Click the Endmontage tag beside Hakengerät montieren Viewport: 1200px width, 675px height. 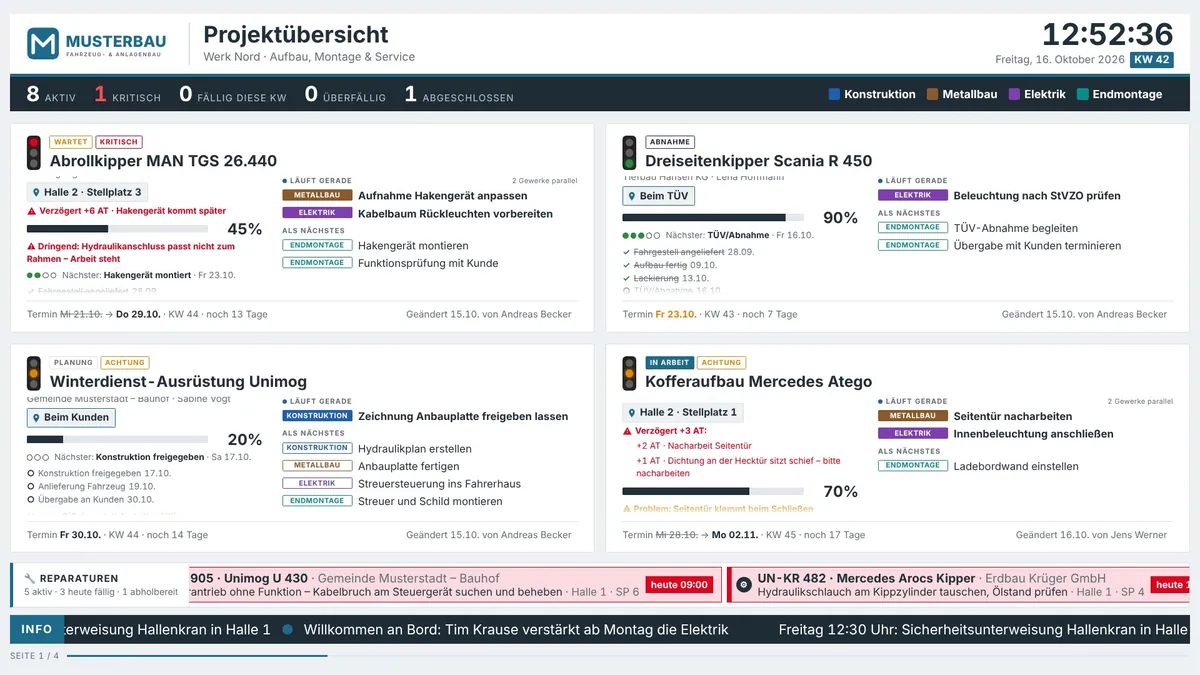click(x=317, y=245)
